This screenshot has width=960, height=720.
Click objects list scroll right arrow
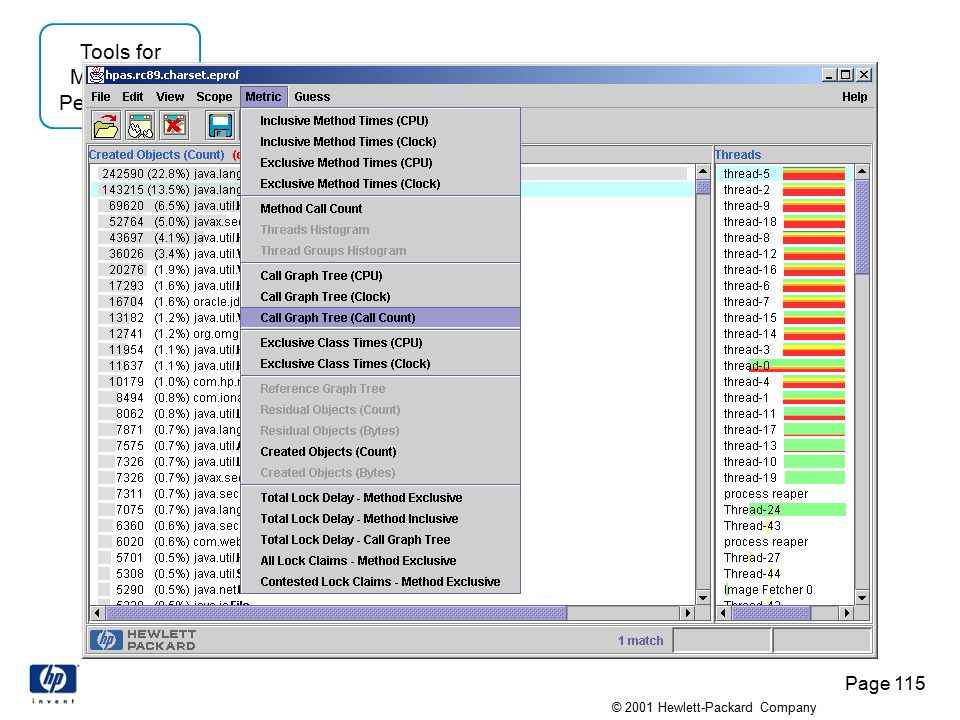pos(688,612)
